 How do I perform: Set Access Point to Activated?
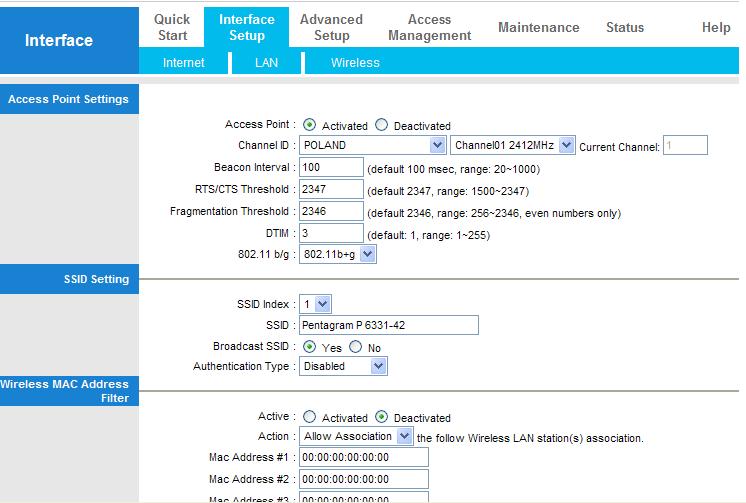click(x=309, y=125)
